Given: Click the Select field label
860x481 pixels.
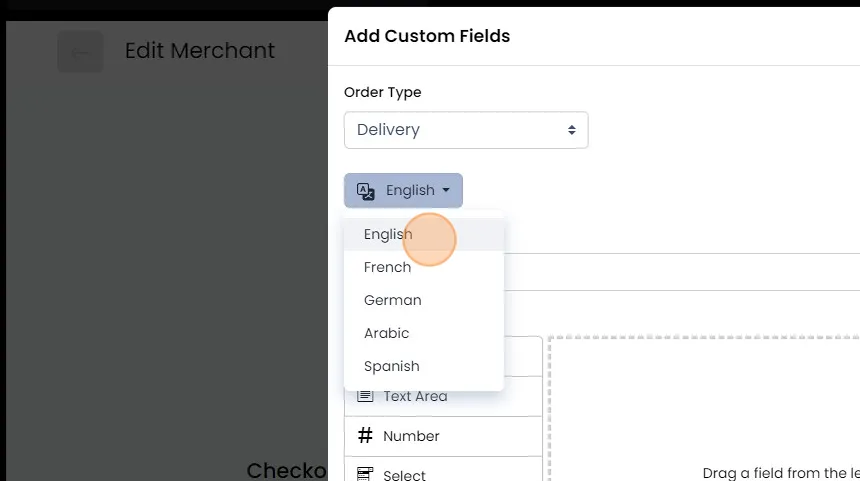Looking at the screenshot, I should 404,474.
